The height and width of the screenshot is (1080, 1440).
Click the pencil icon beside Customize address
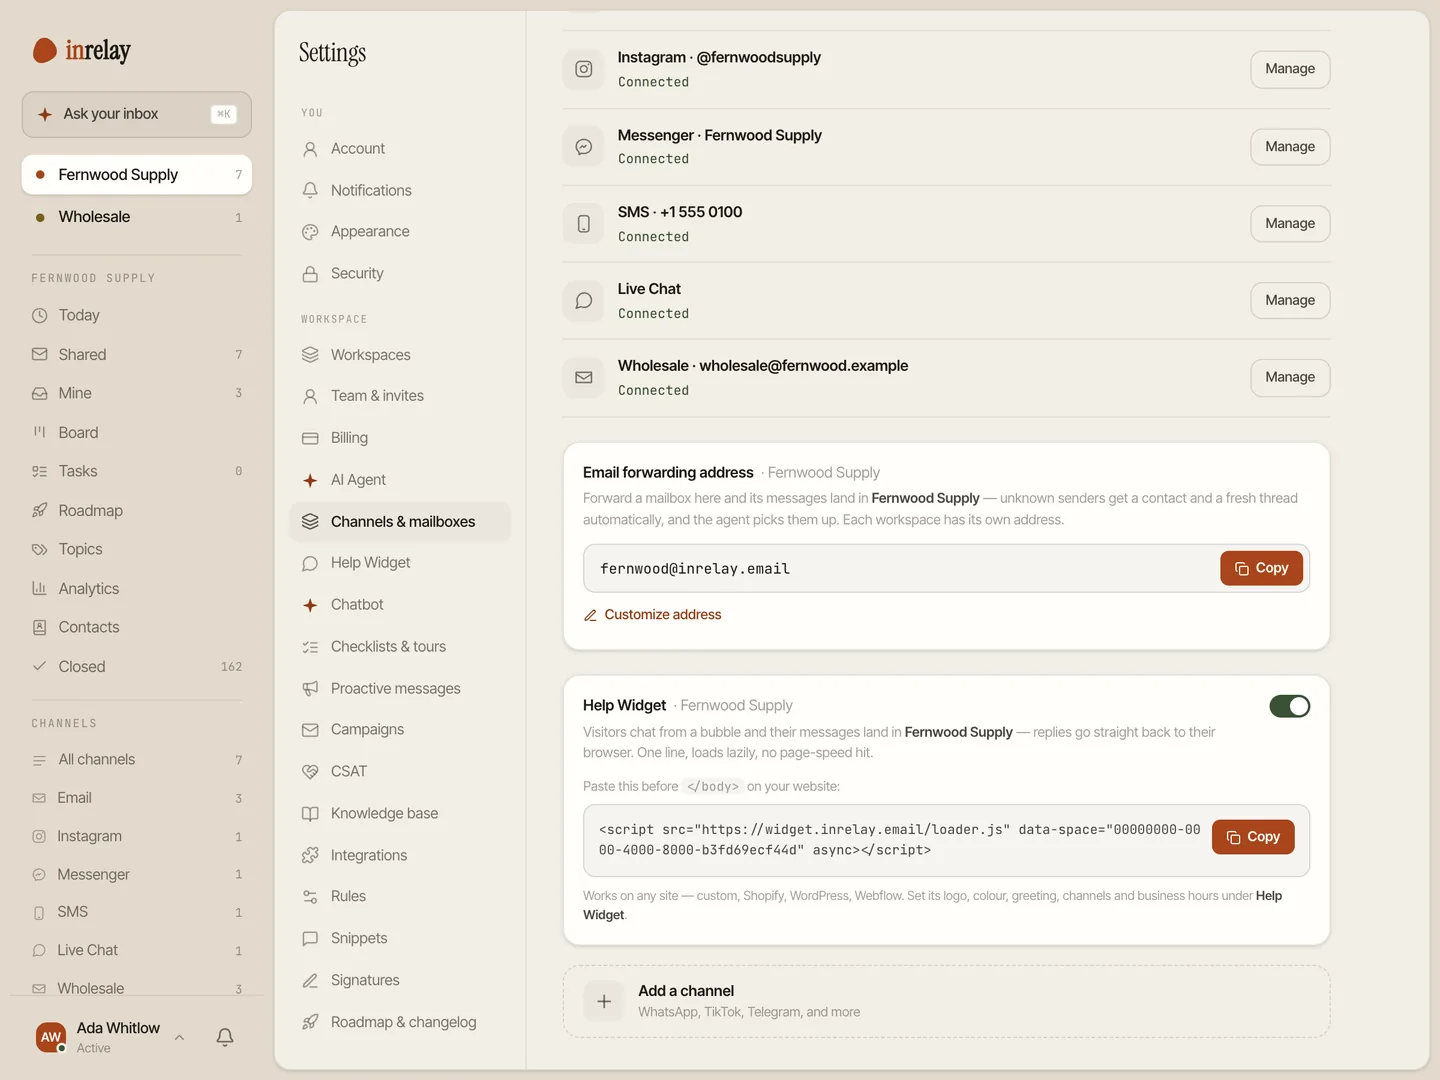[x=590, y=616]
